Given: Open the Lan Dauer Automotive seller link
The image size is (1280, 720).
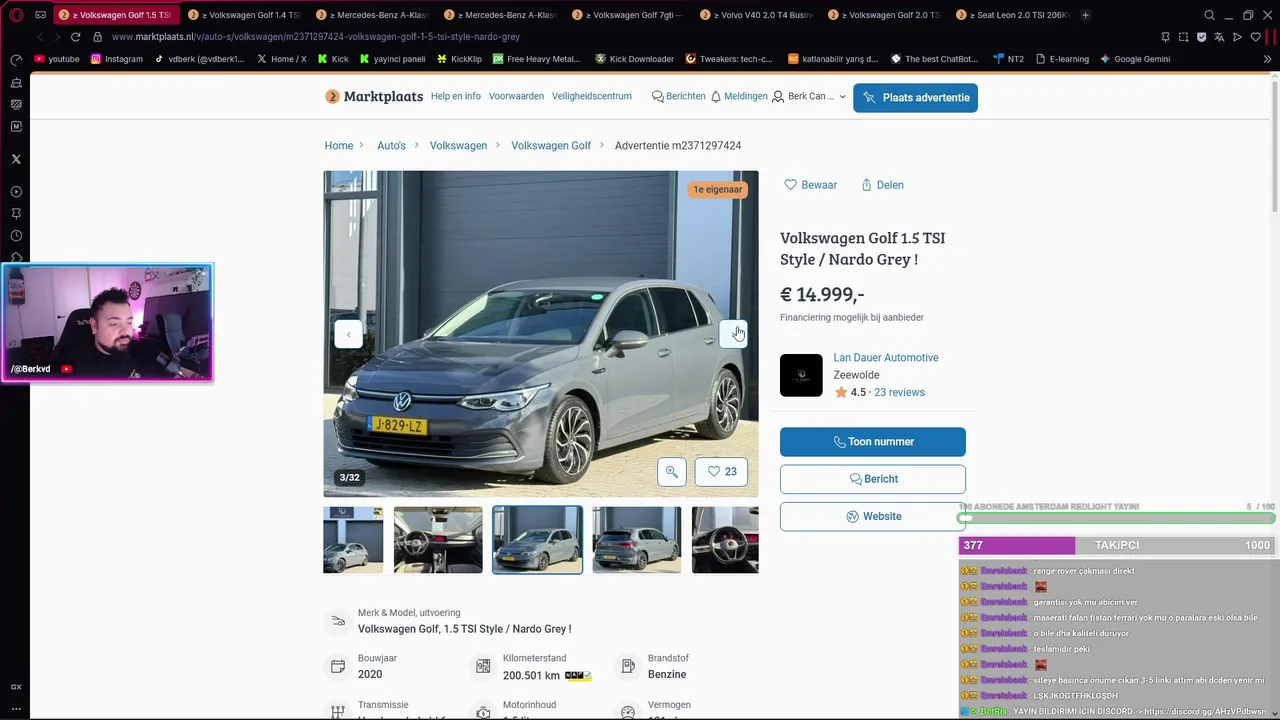Looking at the screenshot, I should pos(886,357).
